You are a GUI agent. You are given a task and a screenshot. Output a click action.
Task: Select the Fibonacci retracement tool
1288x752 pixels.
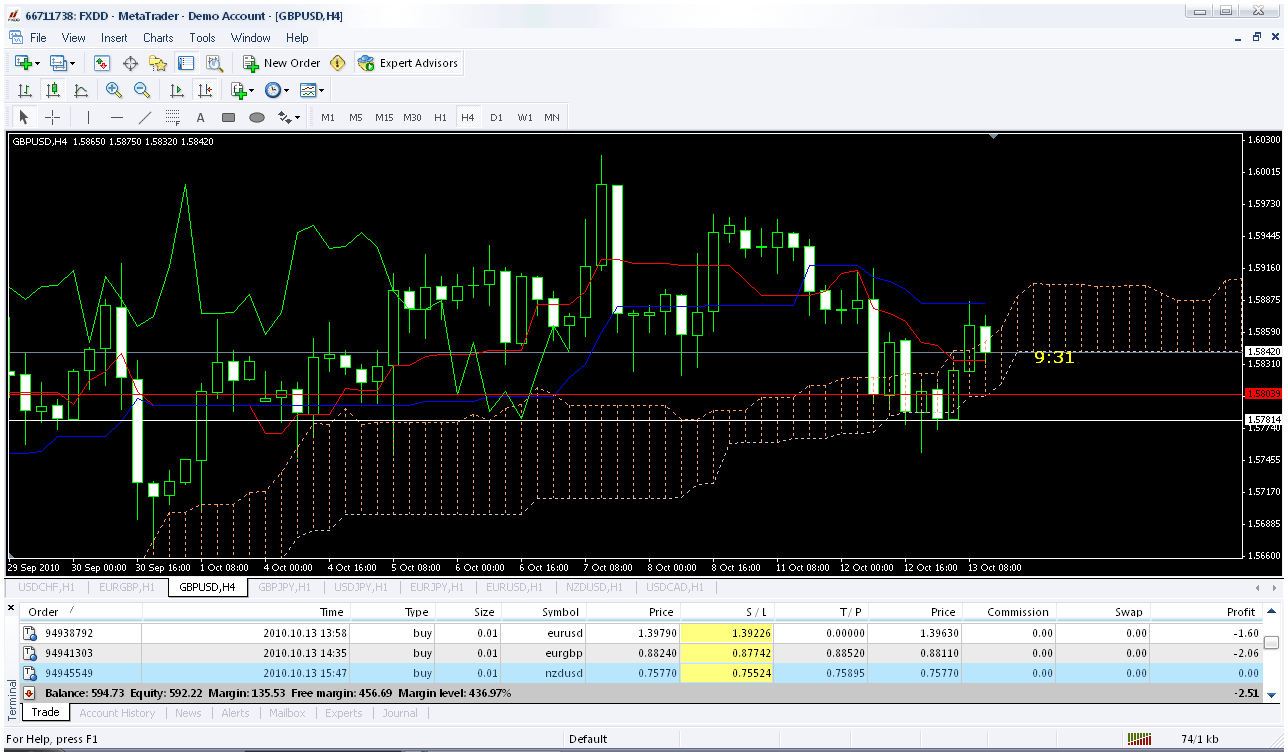coord(172,117)
